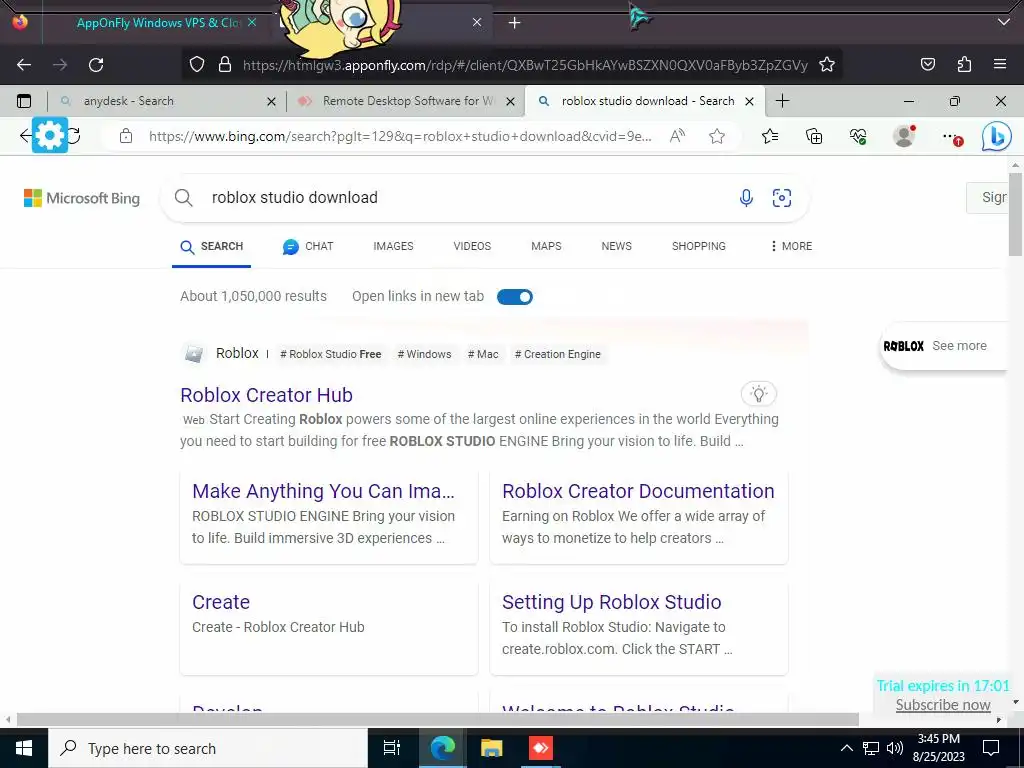1024x768 pixels.
Task: Expand the MORE search categories menu
Action: [791, 246]
